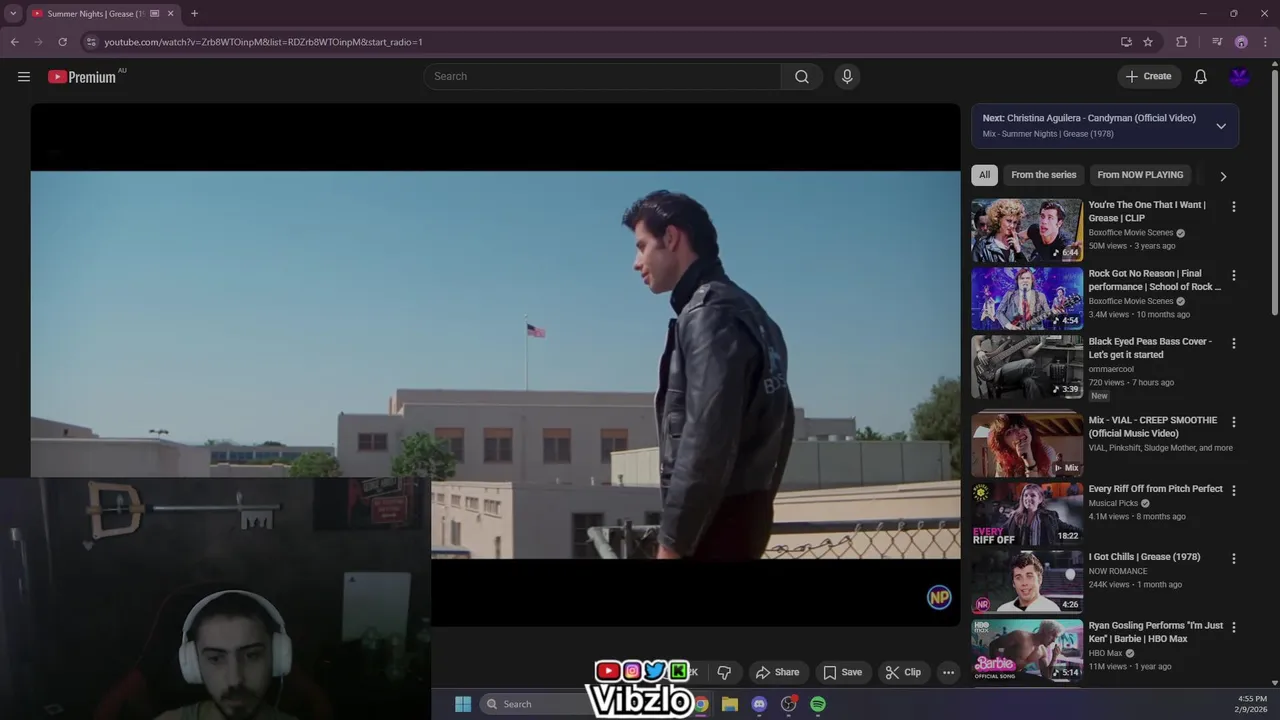Open options for Ryan Gosling "I'm Just Ken"
The width and height of the screenshot is (1280, 720).
[x=1233, y=627]
